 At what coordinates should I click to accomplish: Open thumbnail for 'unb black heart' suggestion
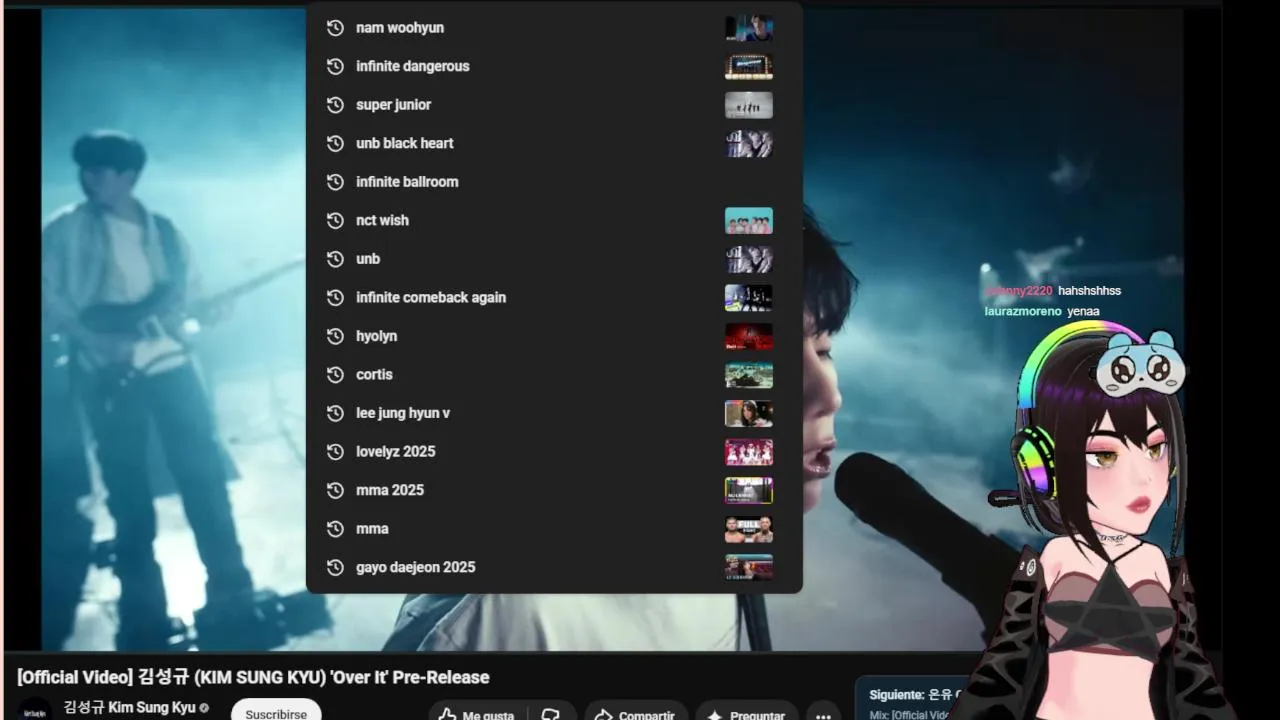(749, 143)
